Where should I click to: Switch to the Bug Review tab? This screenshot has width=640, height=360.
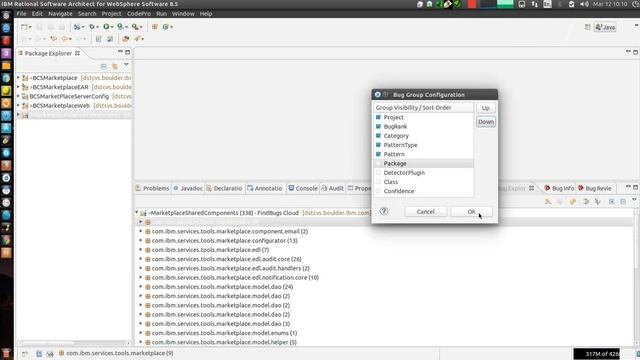(x=594, y=188)
